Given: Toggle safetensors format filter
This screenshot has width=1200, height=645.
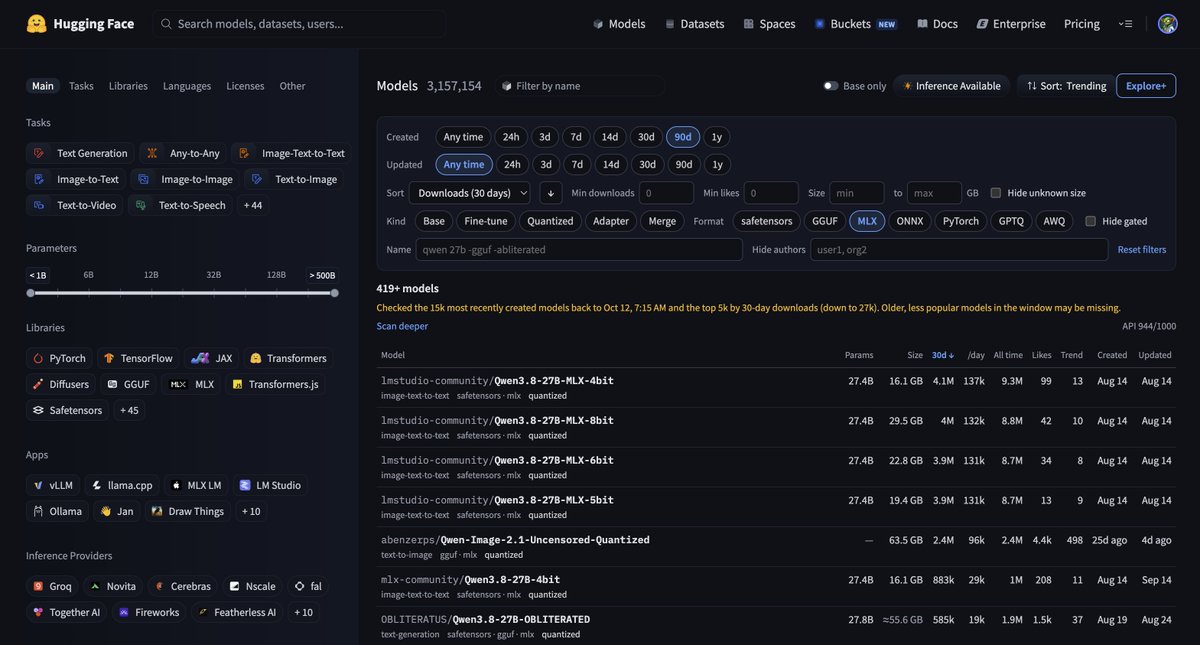Looking at the screenshot, I should tap(766, 221).
